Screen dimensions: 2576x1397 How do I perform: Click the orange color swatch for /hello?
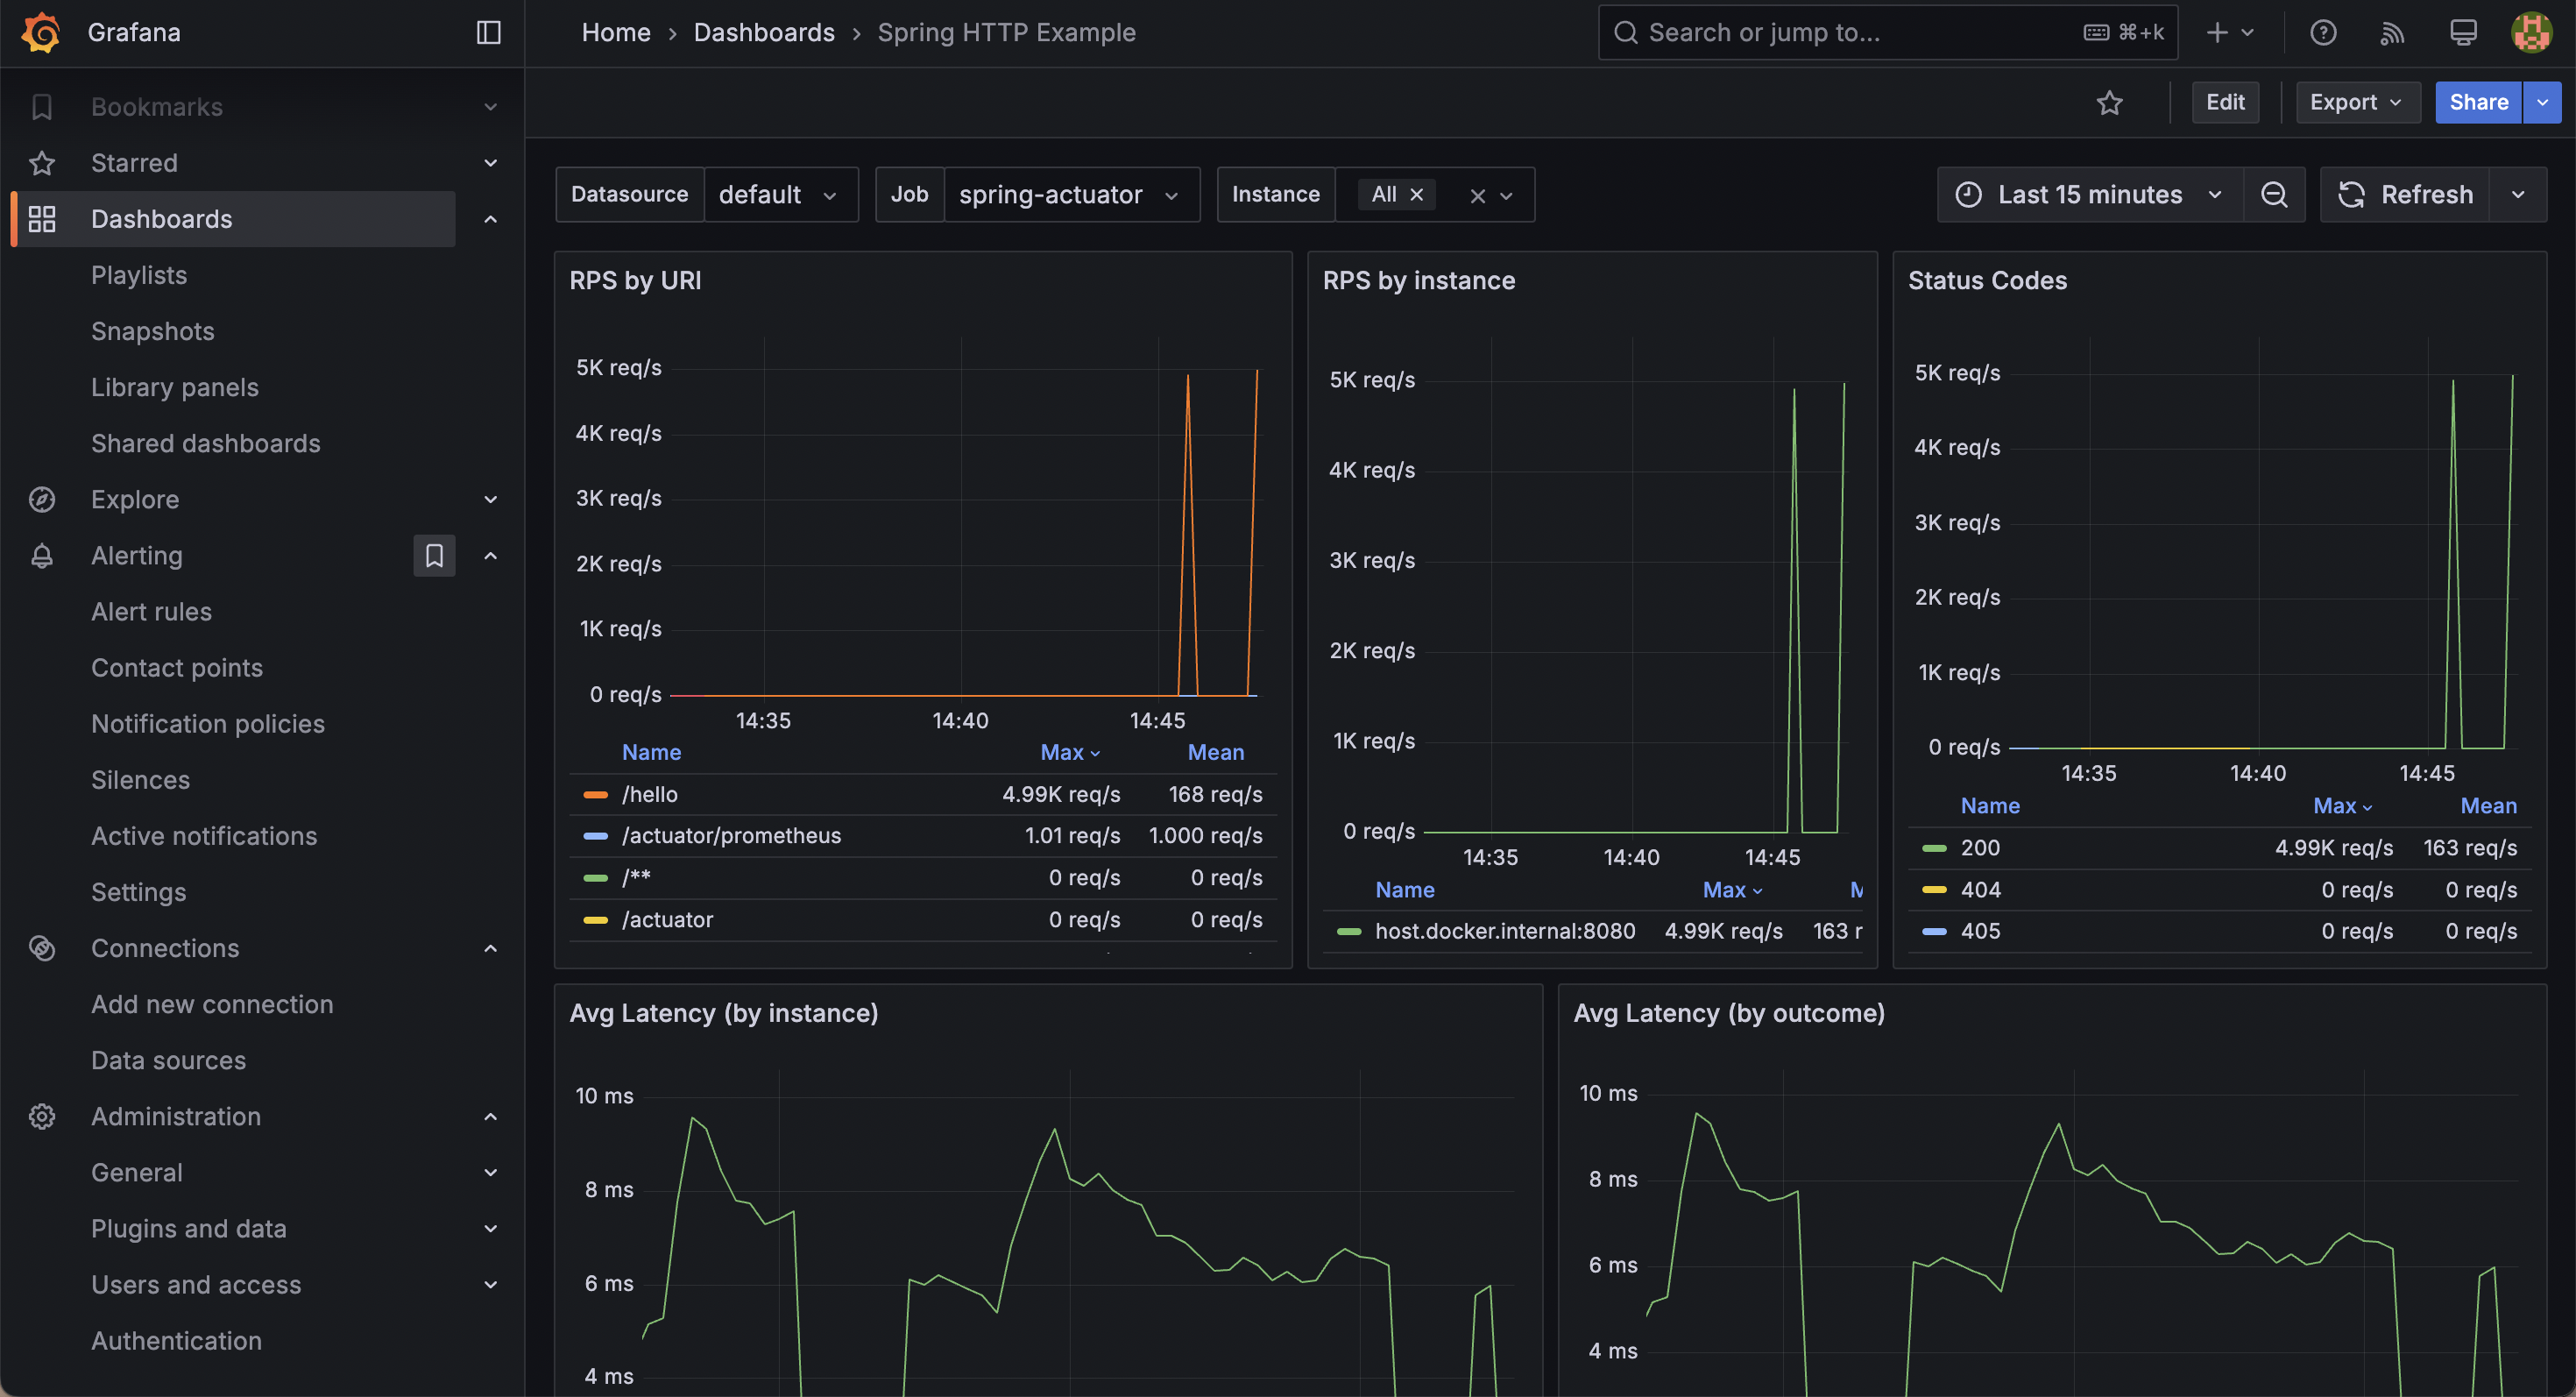pyautogui.click(x=596, y=794)
